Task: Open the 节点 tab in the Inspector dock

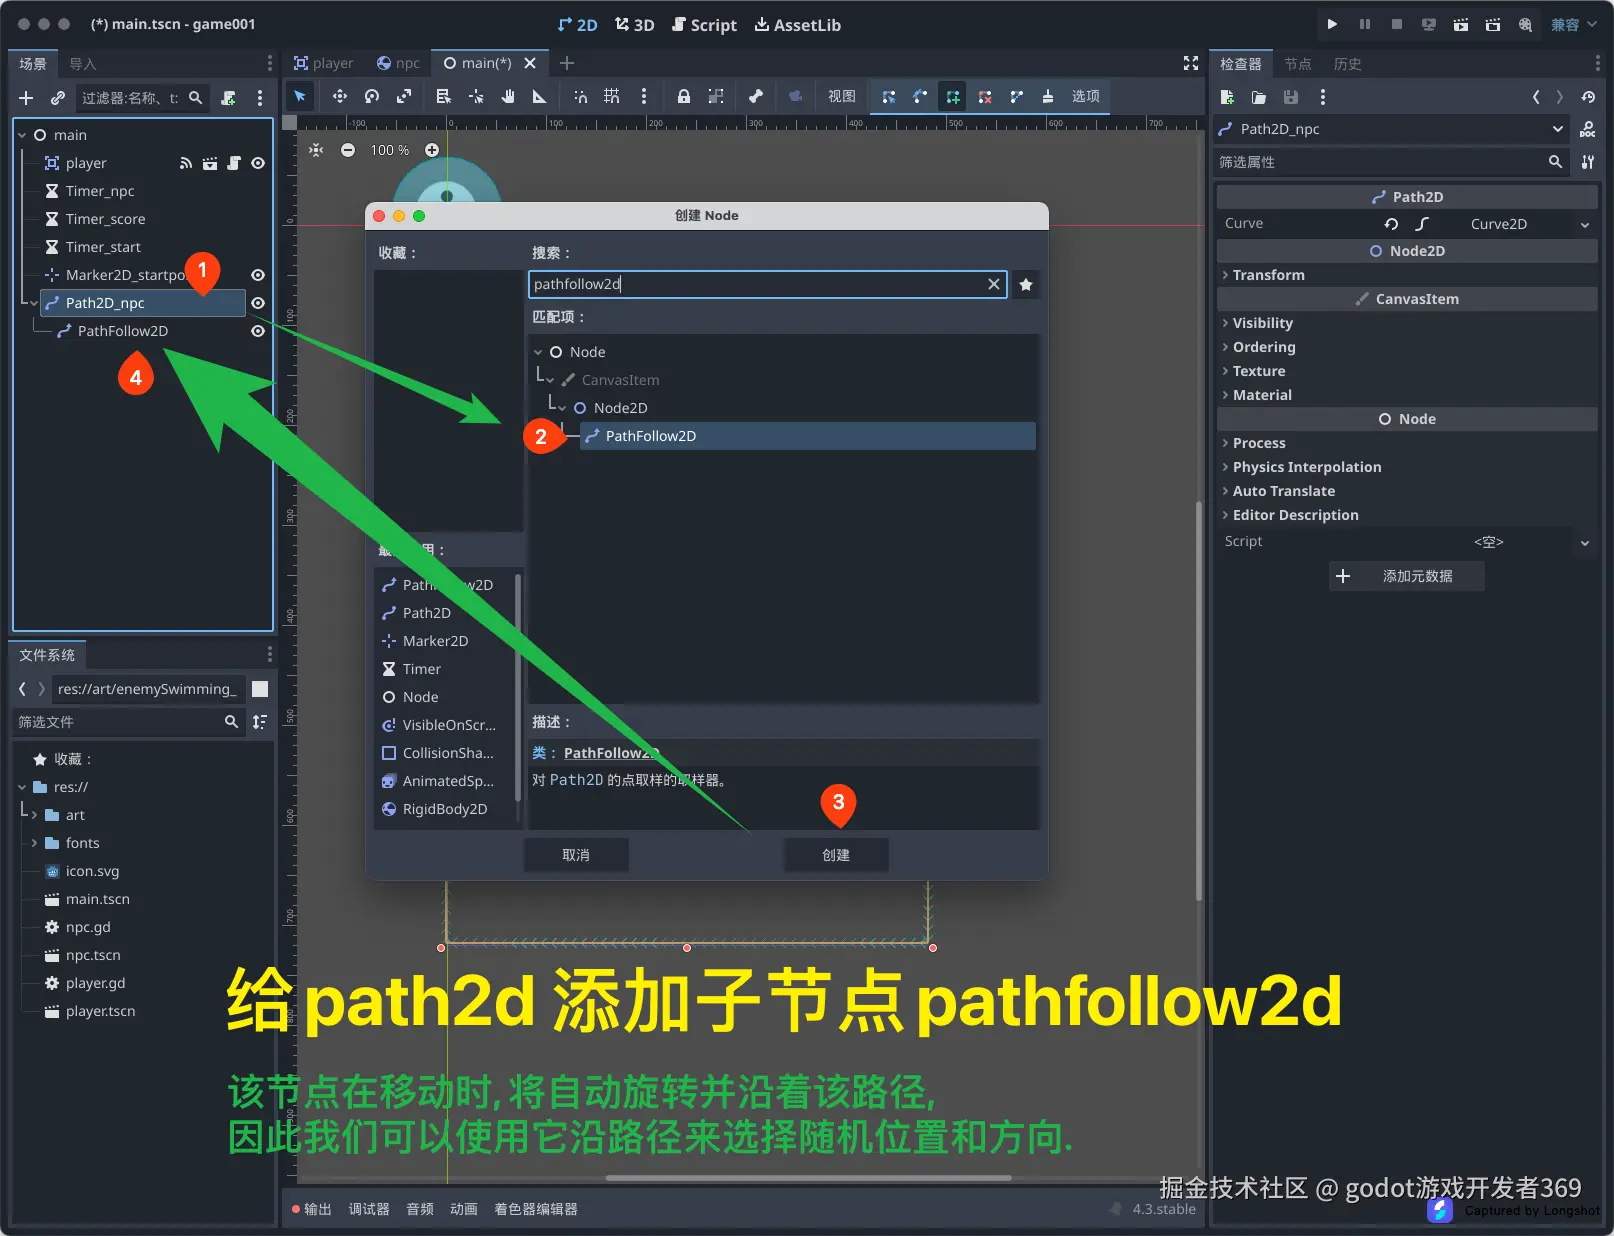Action: [x=1298, y=64]
